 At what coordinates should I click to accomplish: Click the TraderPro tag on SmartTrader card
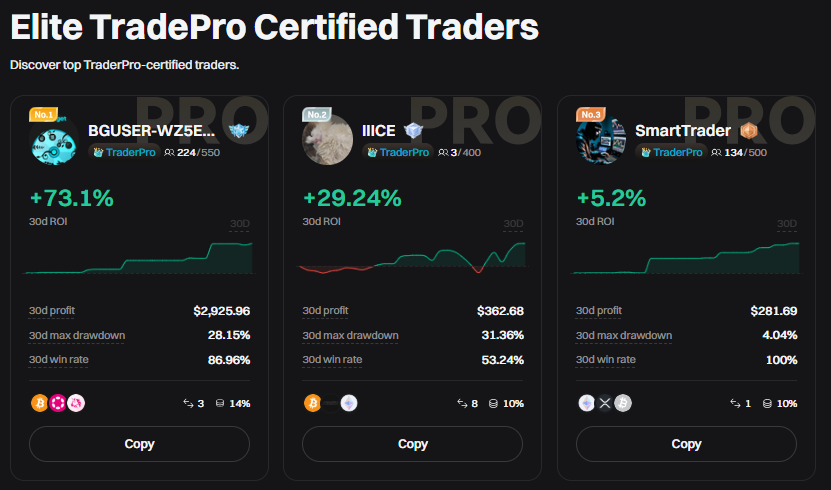click(670, 152)
